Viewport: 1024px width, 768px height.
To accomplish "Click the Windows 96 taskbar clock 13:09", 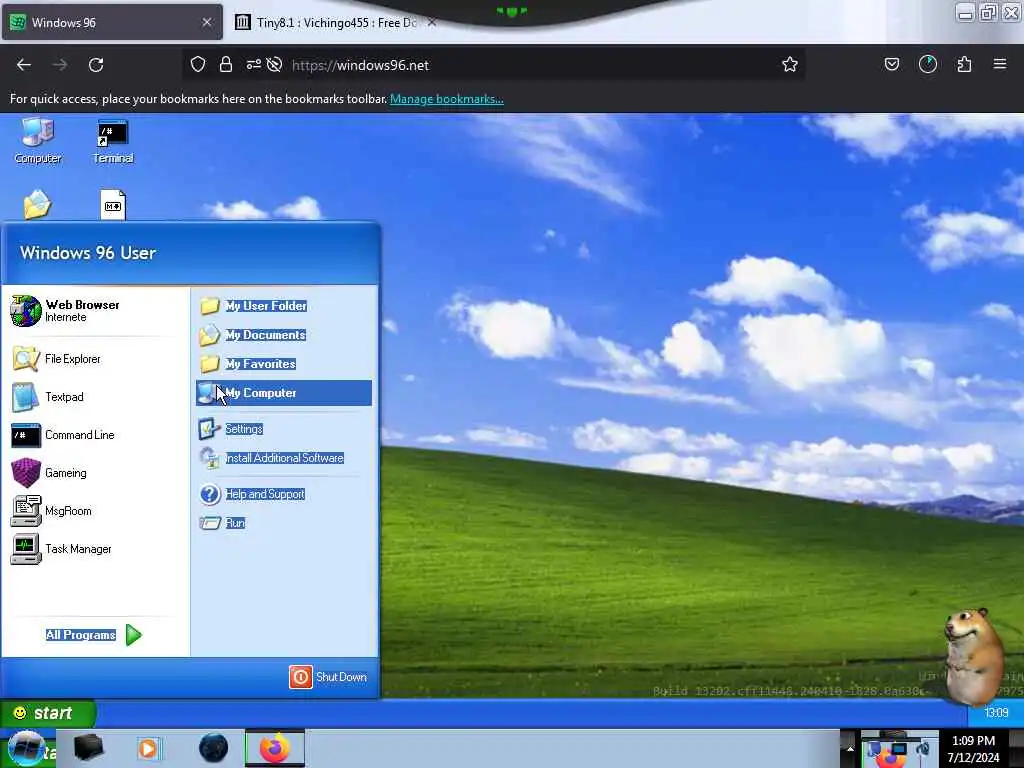I will point(996,712).
